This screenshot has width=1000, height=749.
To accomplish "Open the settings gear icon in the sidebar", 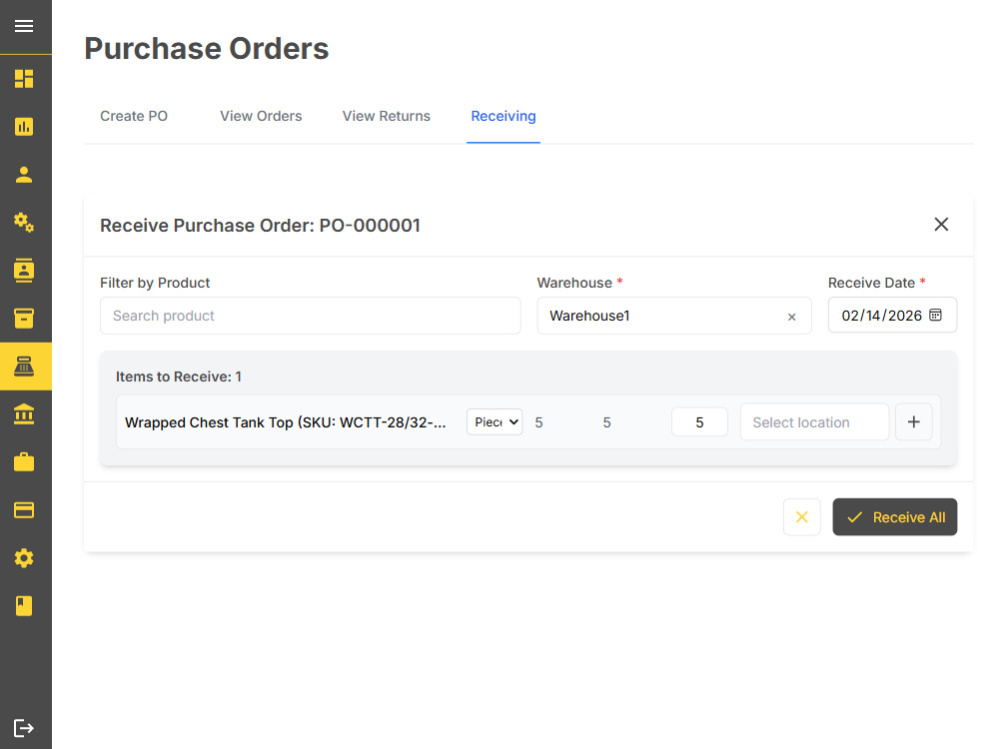I will 24,558.
